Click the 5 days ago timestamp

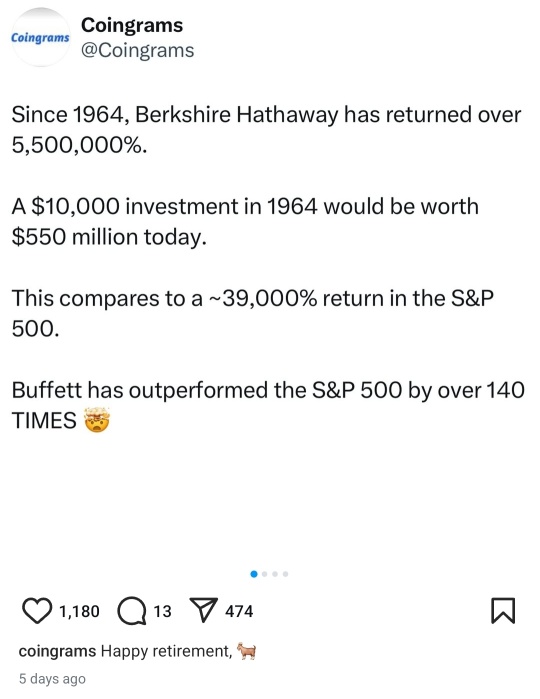pyautogui.click(x=52, y=678)
